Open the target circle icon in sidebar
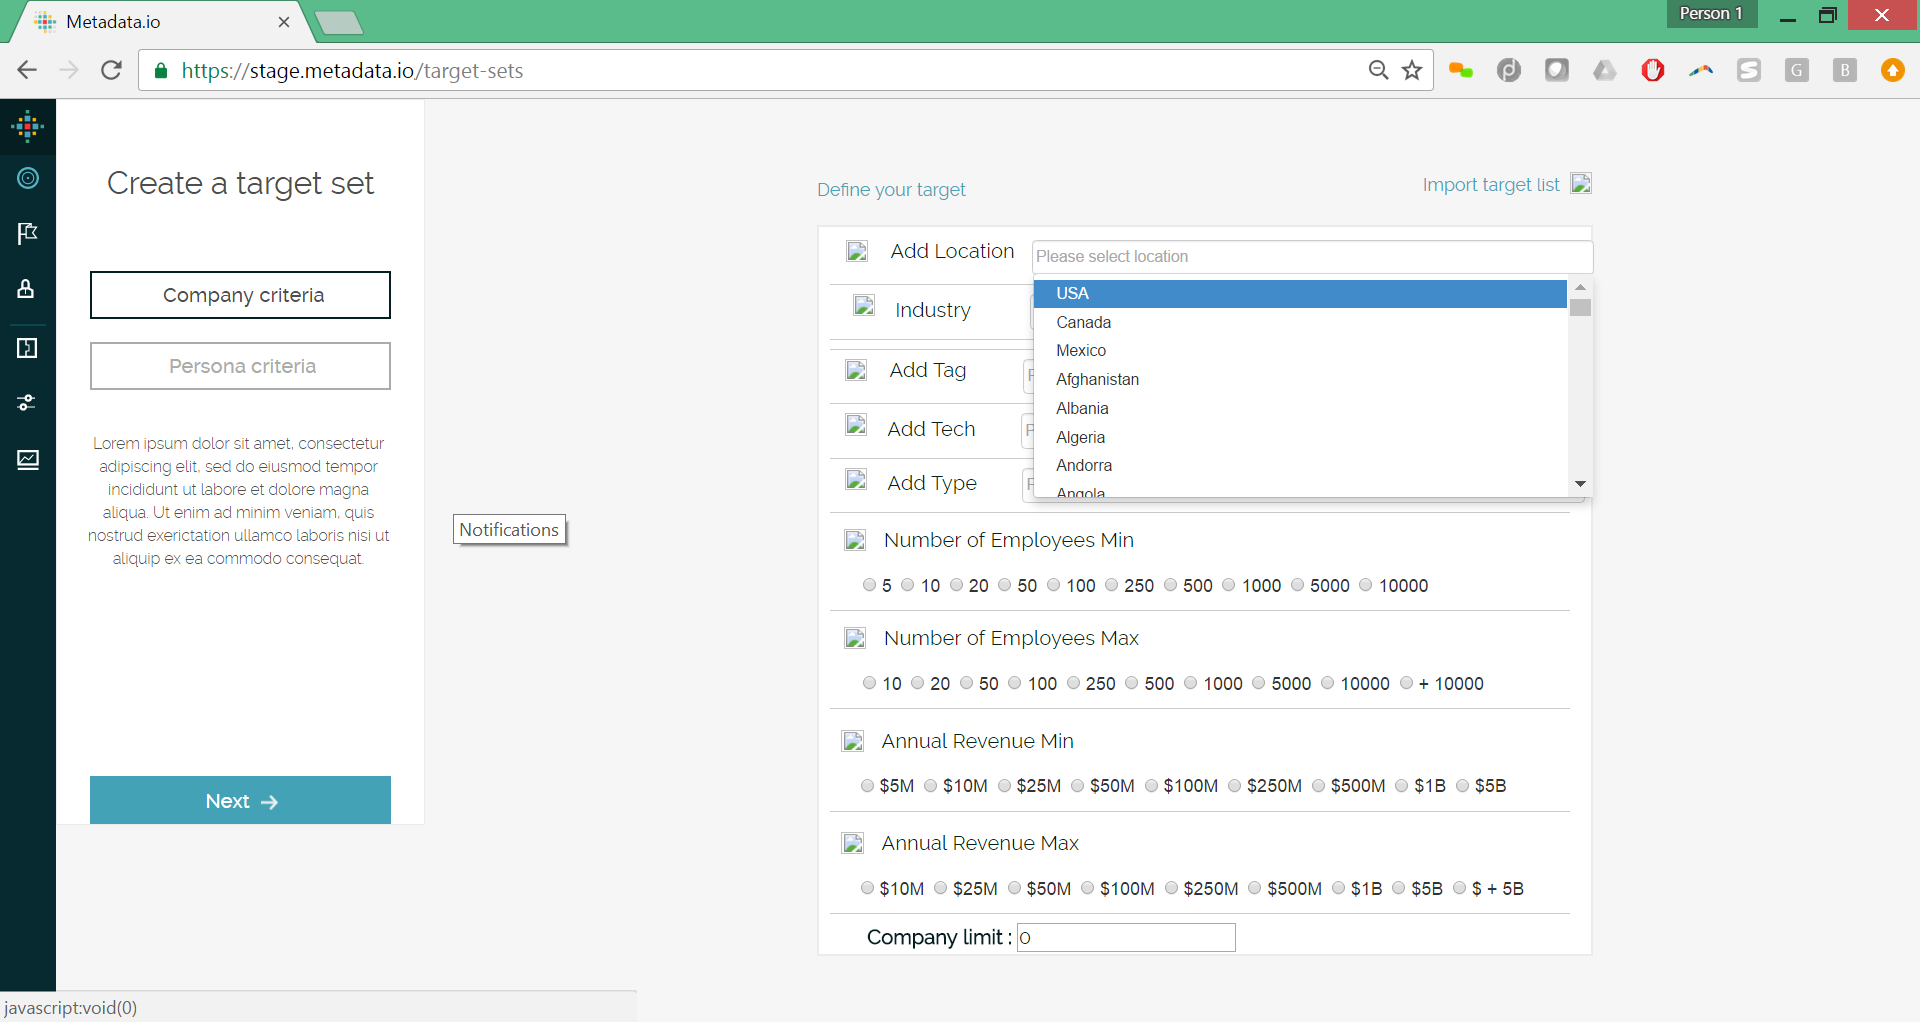The image size is (1920, 1022). 28,178
